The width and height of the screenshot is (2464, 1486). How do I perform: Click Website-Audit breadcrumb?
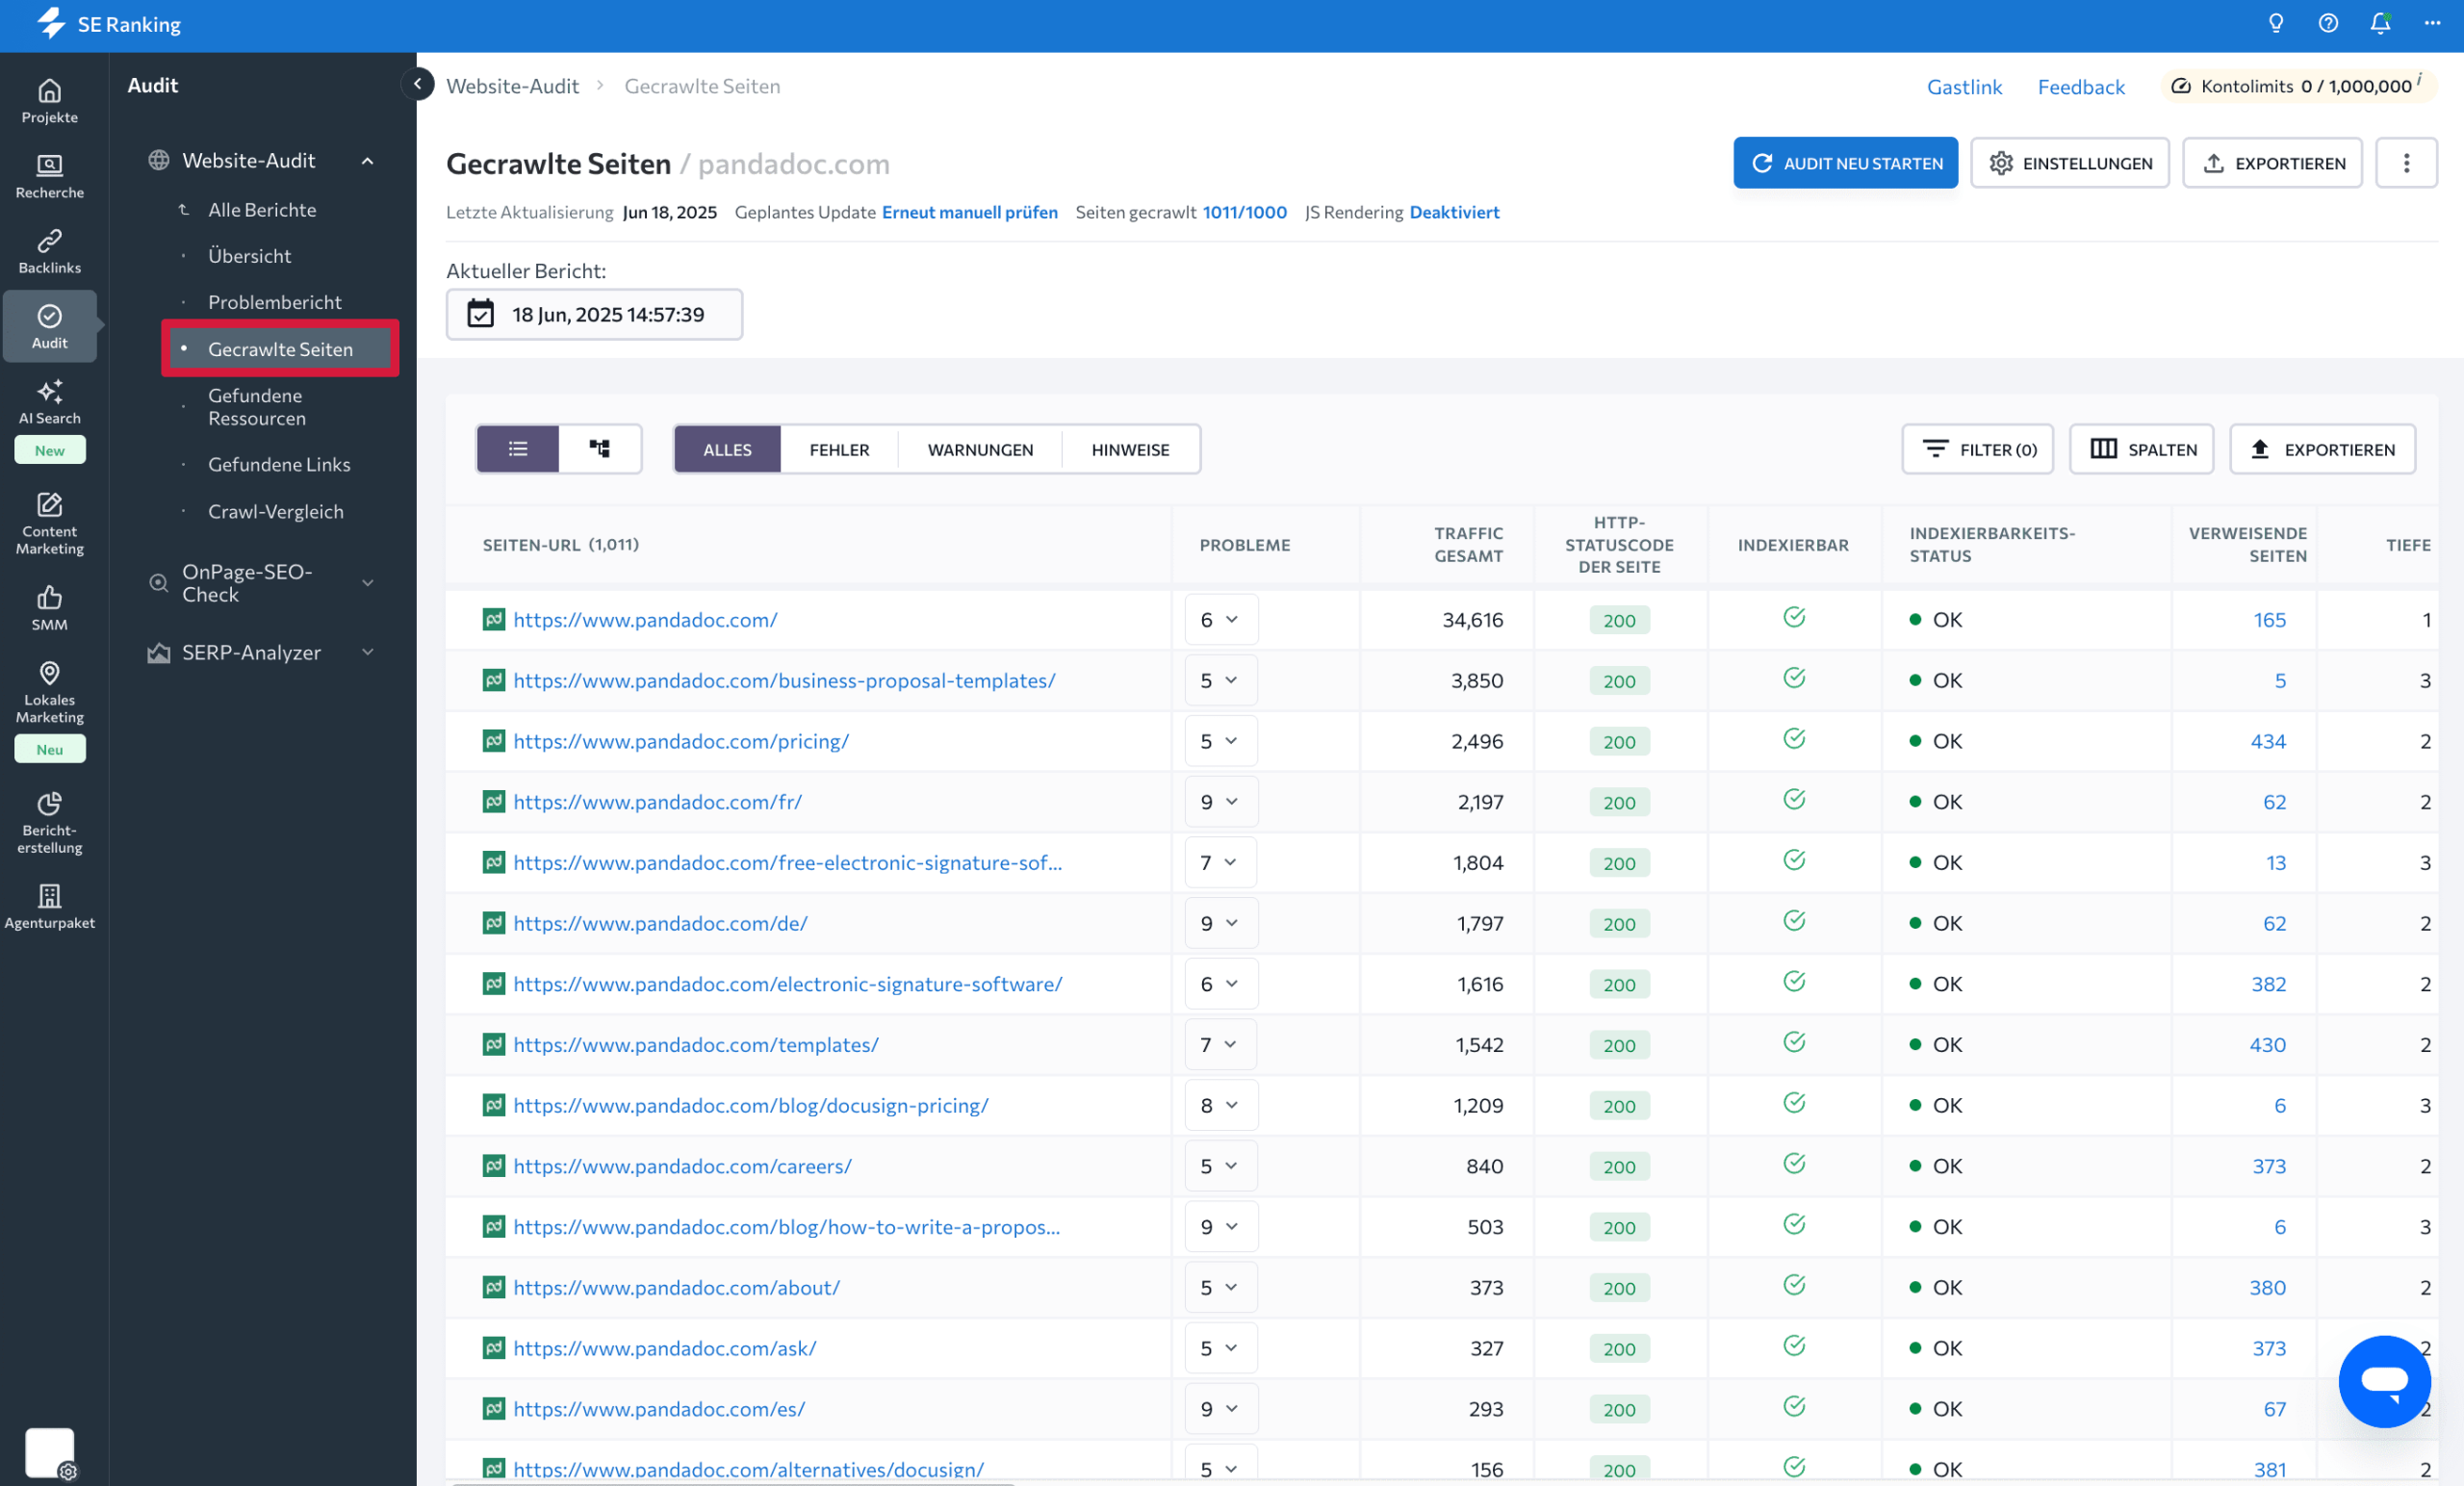click(x=512, y=86)
